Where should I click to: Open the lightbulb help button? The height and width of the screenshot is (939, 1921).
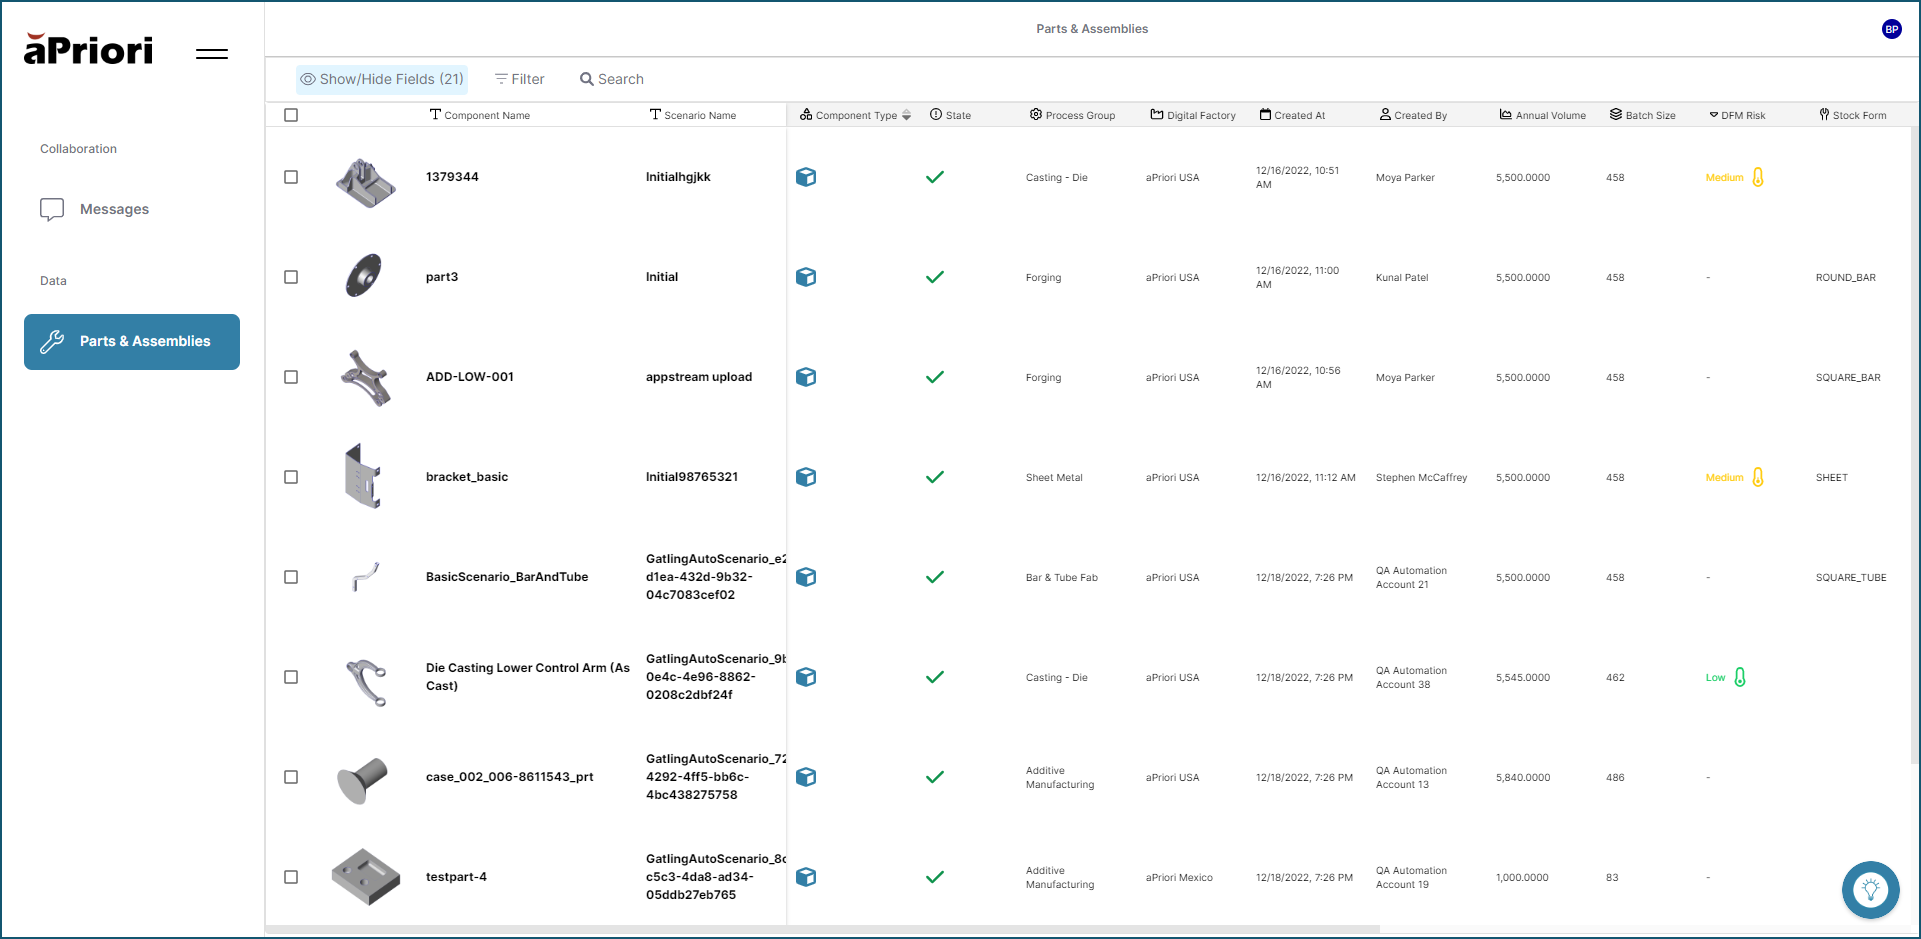[x=1870, y=889]
